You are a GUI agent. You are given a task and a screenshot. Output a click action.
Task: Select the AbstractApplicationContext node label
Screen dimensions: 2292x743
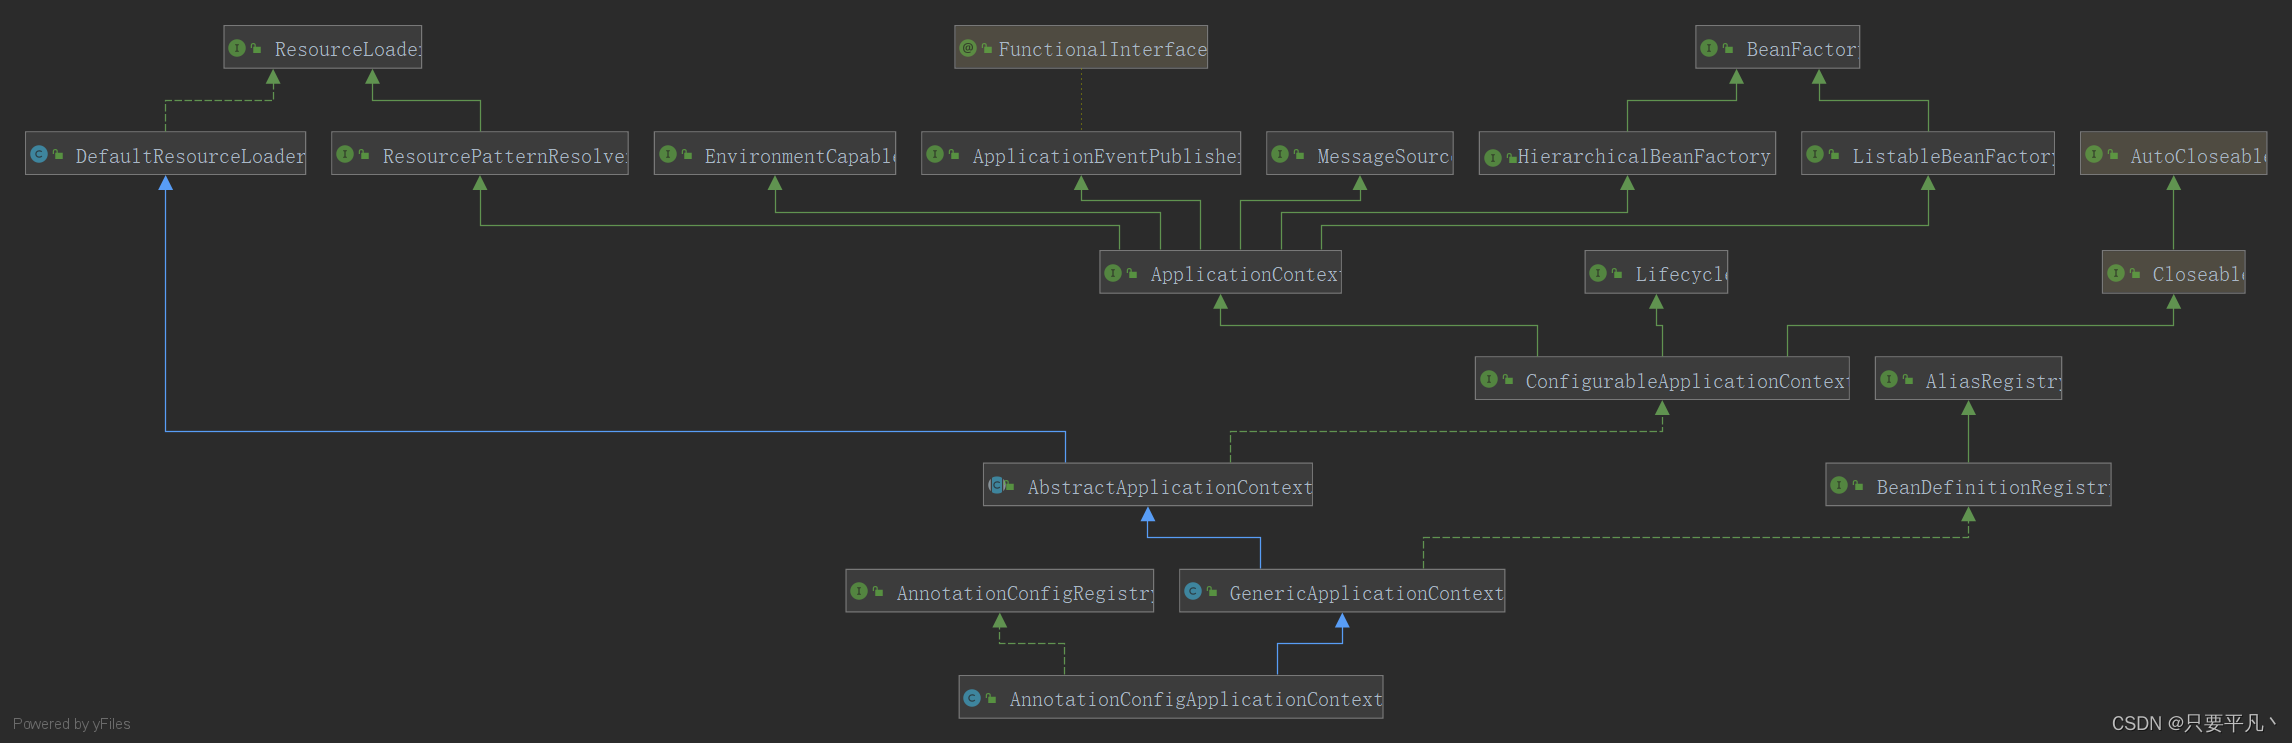(1170, 487)
